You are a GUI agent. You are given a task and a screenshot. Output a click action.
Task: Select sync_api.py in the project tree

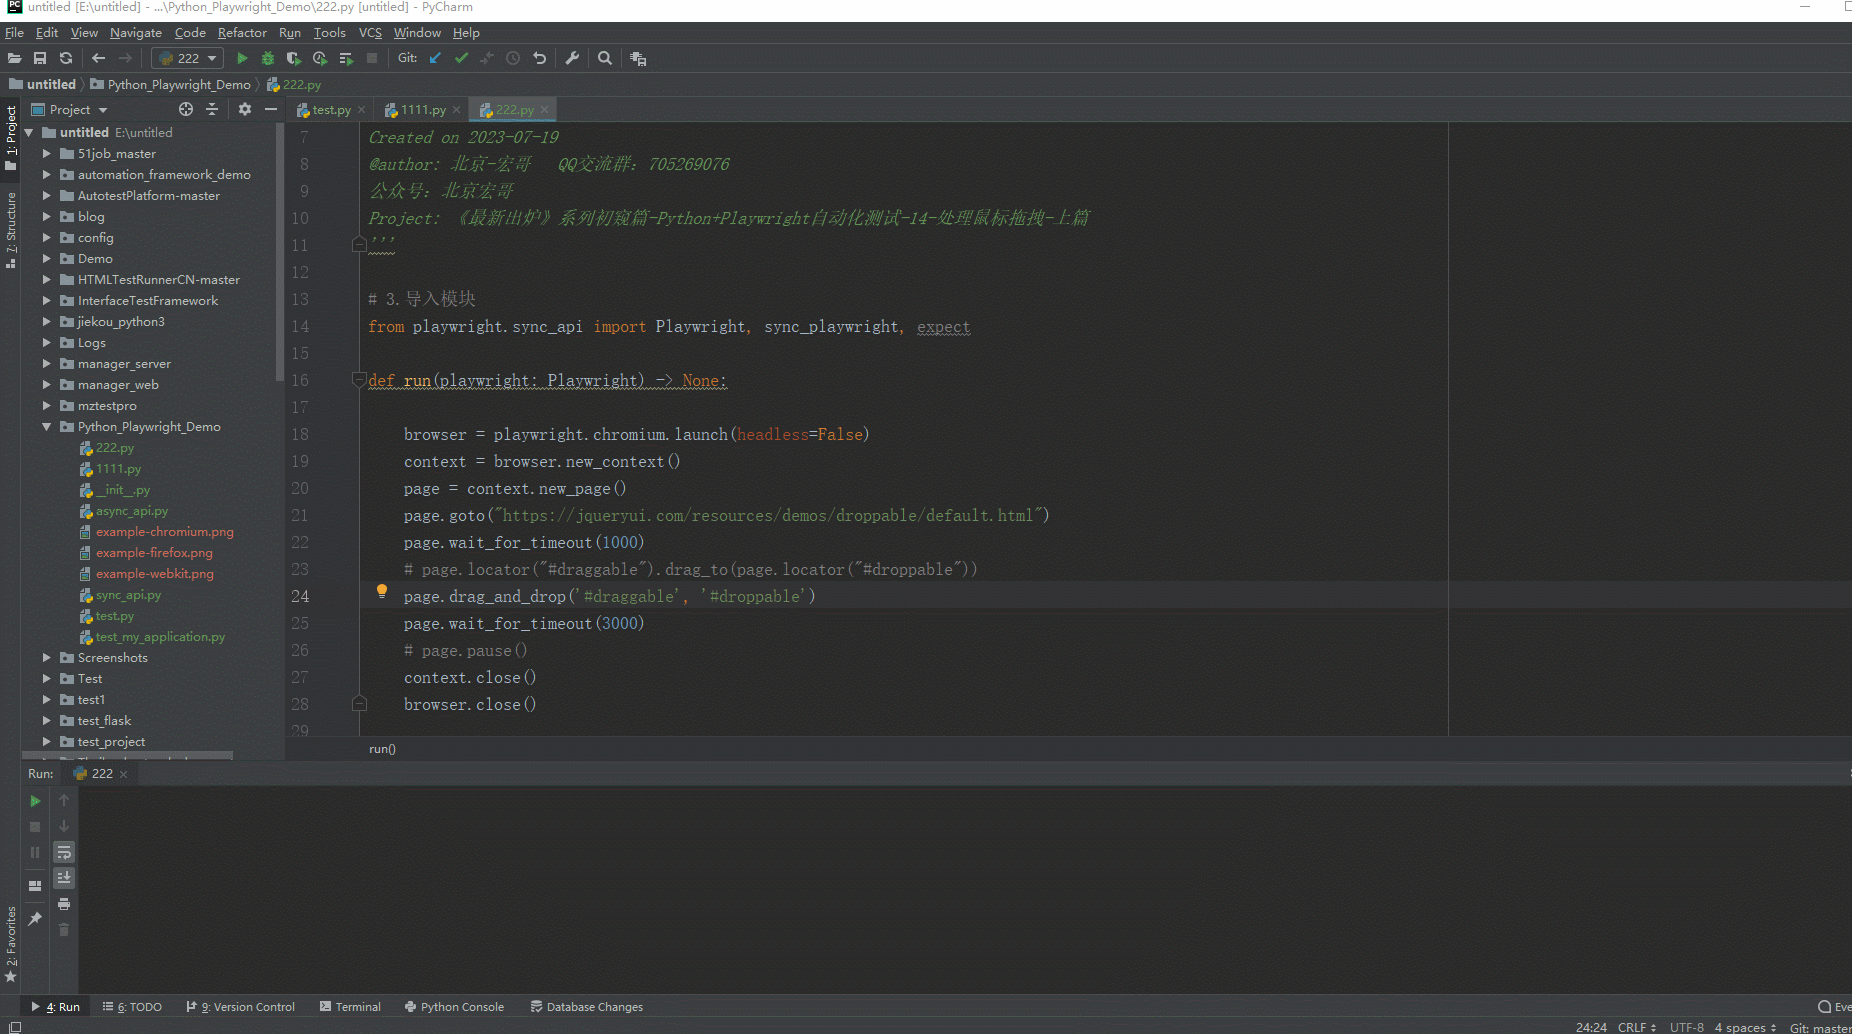pyautogui.click(x=128, y=595)
